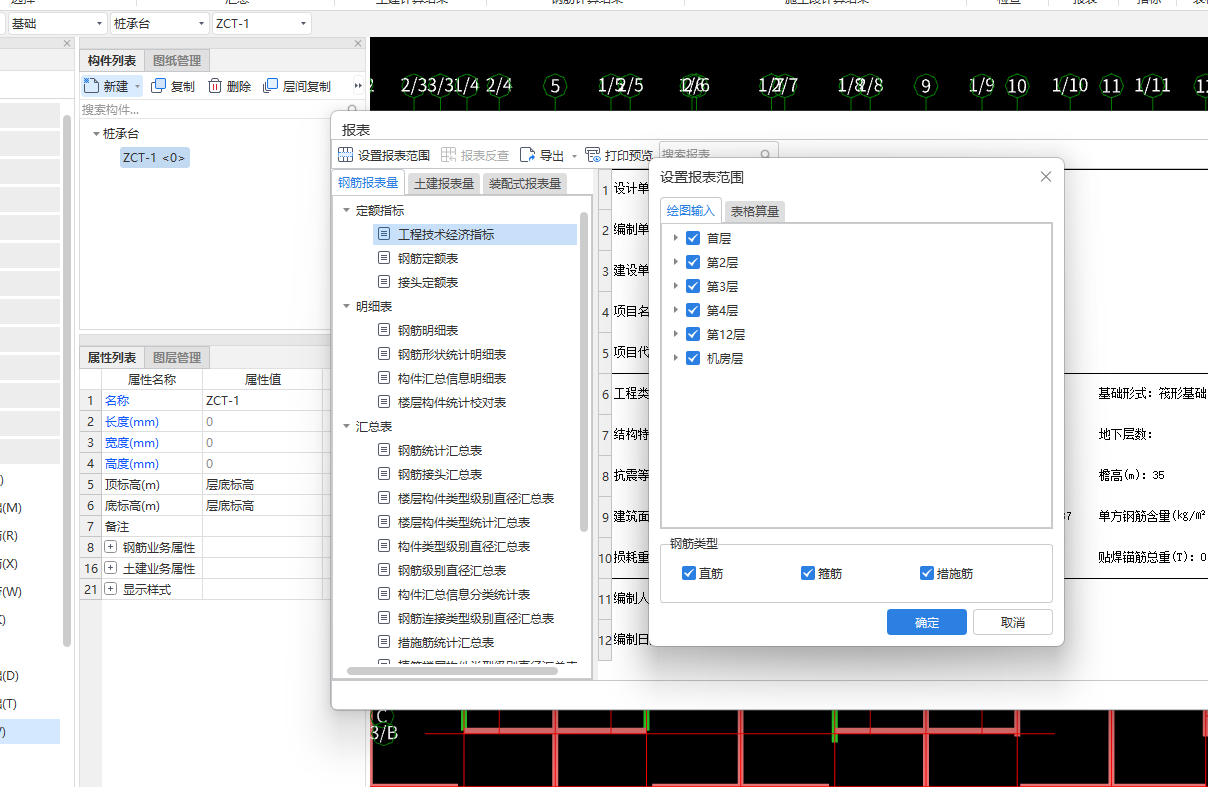Image resolution: width=1208 pixels, height=787 pixels.
Task: Expand the 土建业务属性 property row
Action: point(111,568)
